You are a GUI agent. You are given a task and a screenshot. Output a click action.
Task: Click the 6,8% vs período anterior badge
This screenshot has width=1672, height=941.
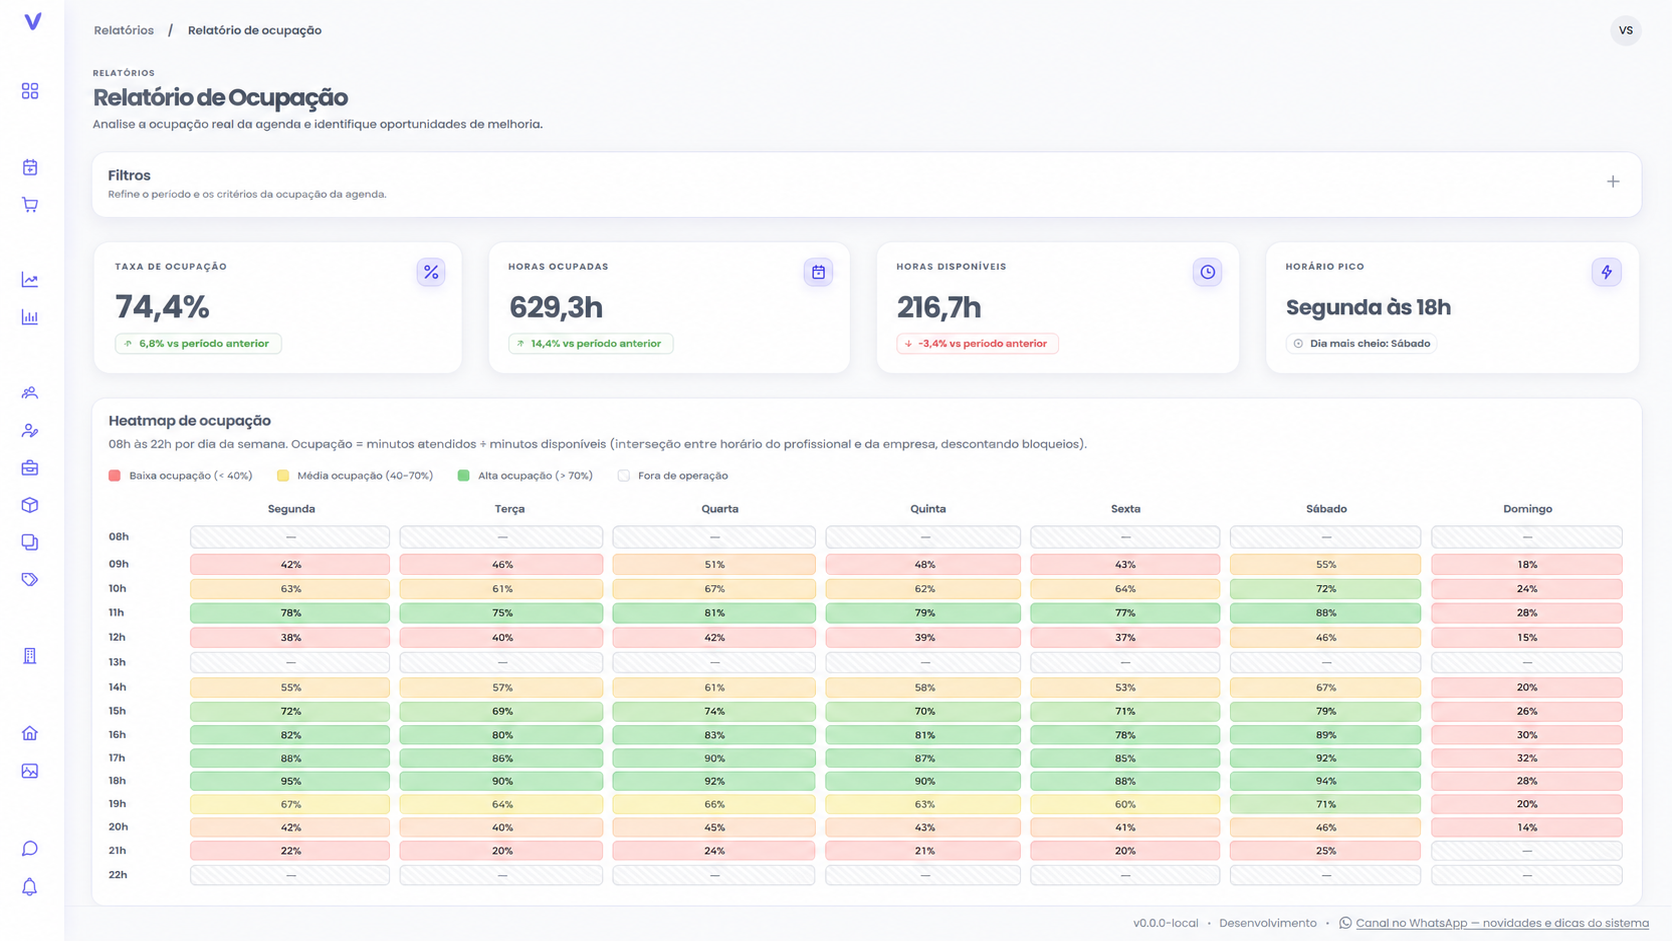(x=198, y=343)
